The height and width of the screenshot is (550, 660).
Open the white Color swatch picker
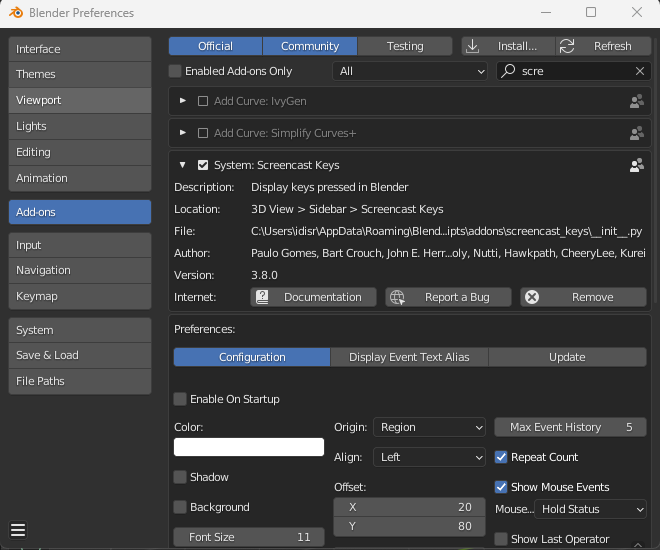(x=249, y=447)
